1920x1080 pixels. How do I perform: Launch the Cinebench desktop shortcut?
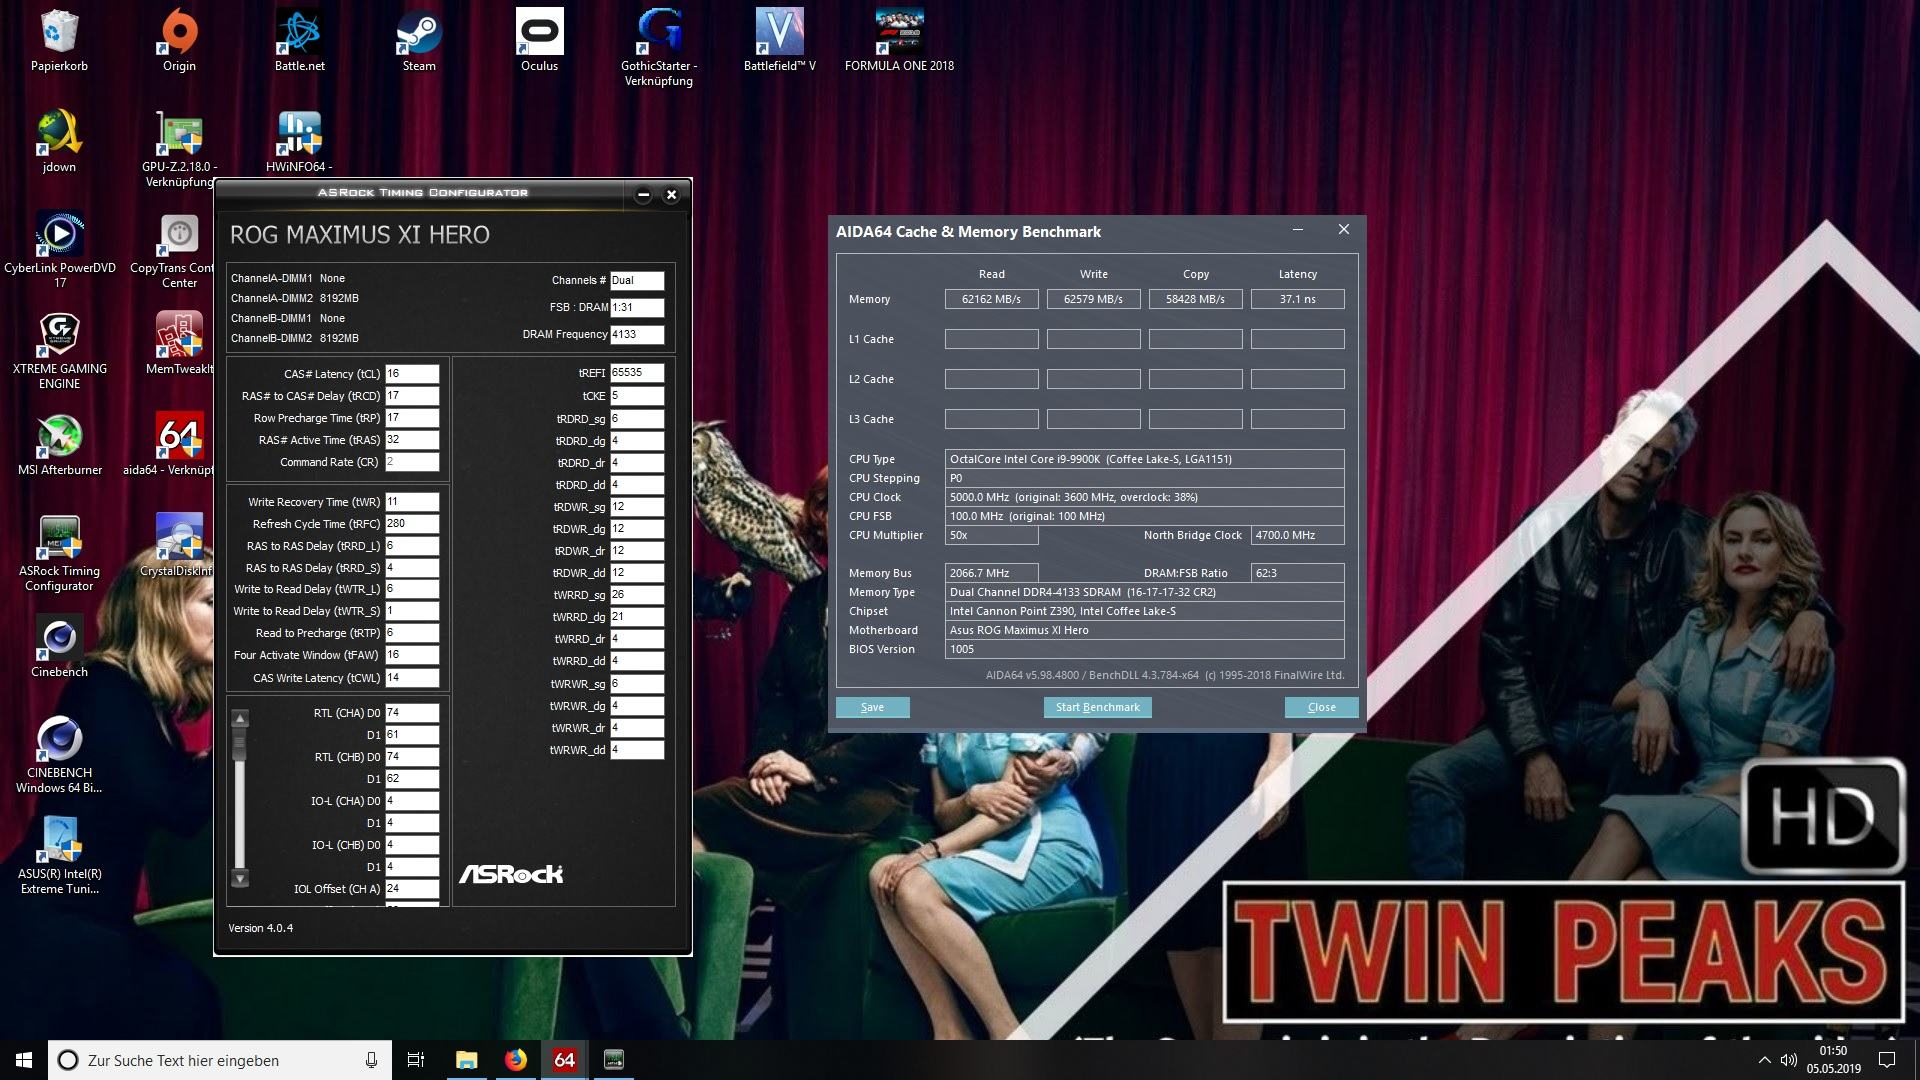(x=59, y=647)
